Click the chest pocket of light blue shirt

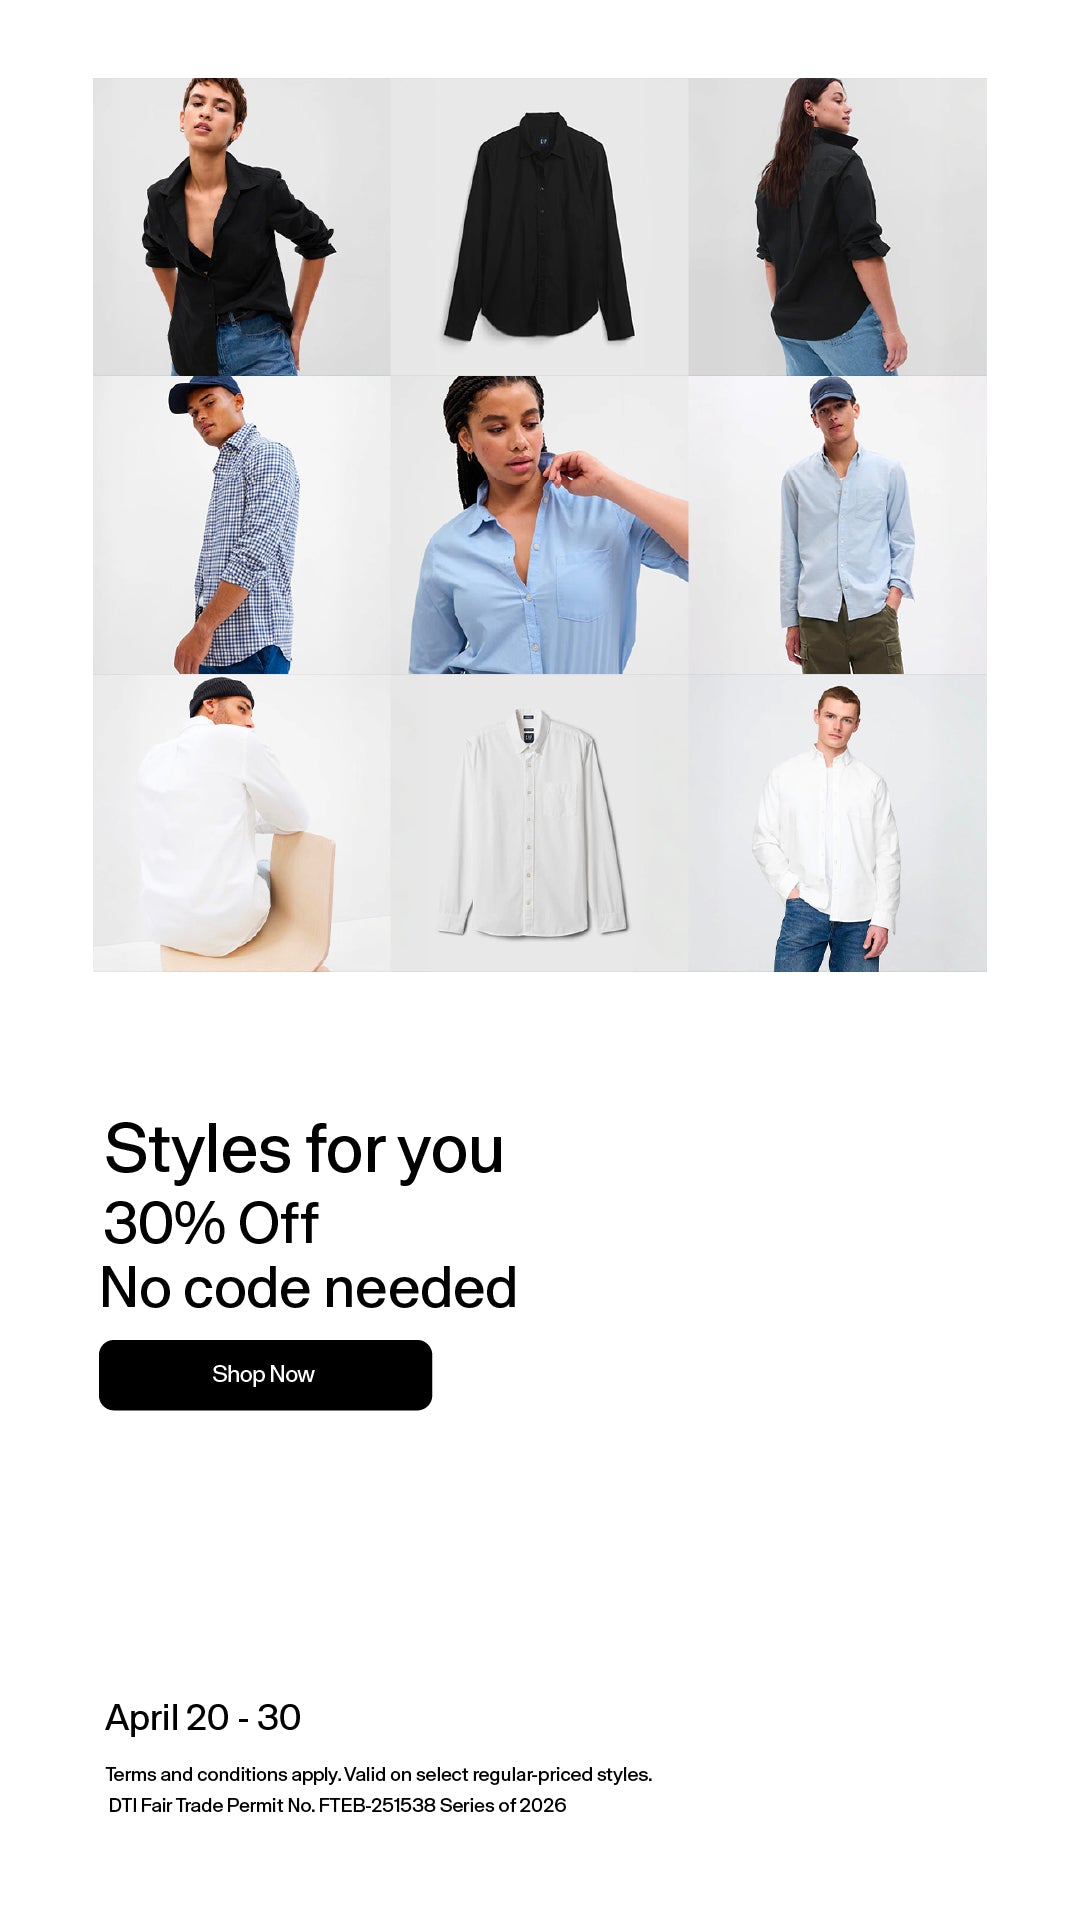point(584,585)
